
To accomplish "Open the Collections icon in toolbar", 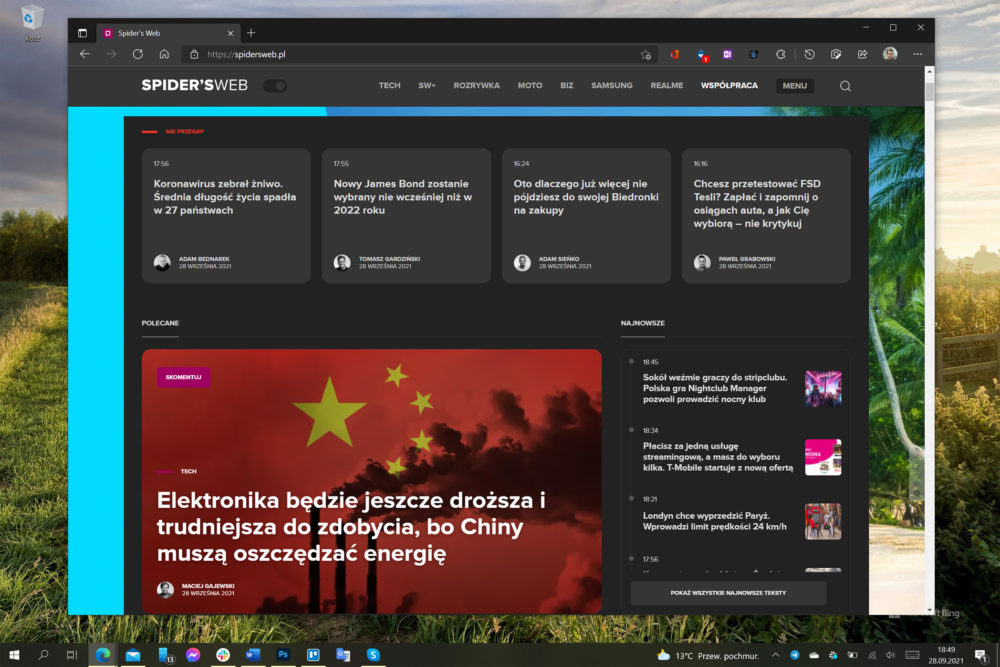I will point(836,55).
